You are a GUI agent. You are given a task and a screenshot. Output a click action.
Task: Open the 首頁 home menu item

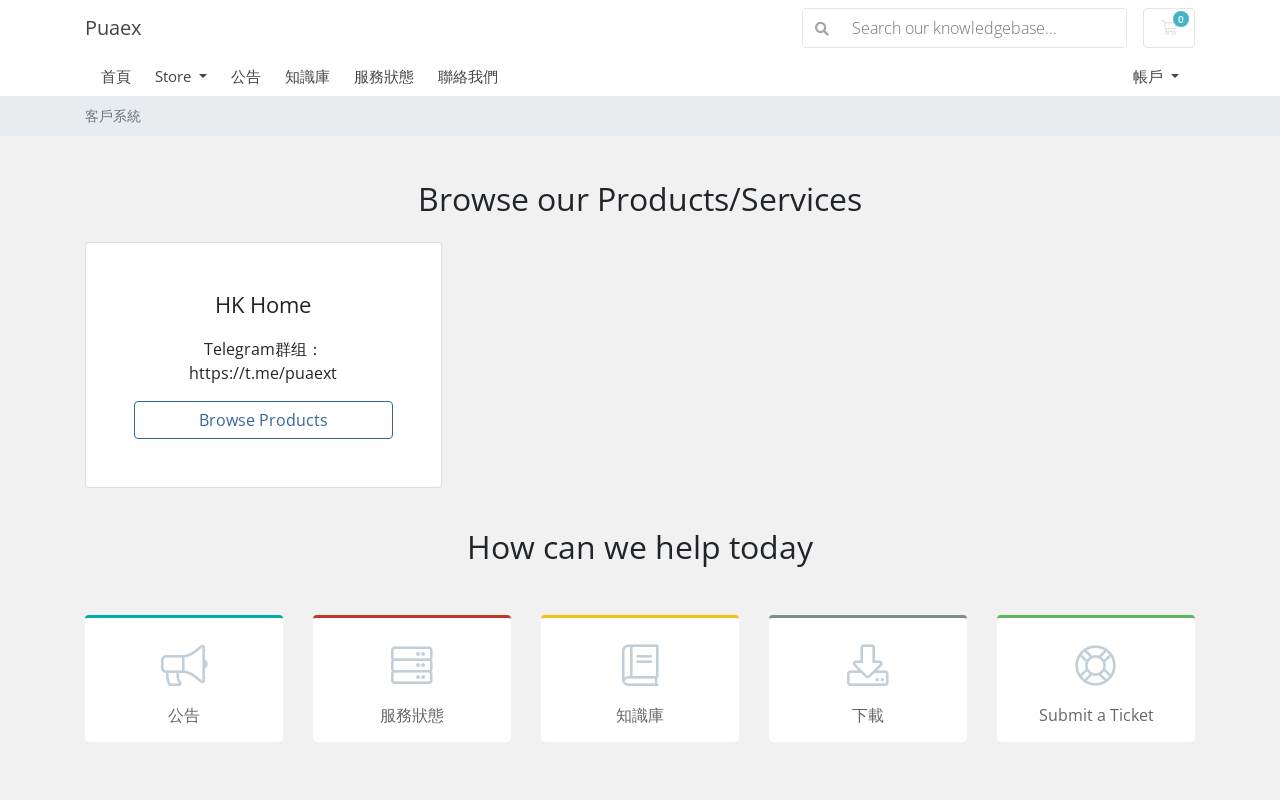116,77
